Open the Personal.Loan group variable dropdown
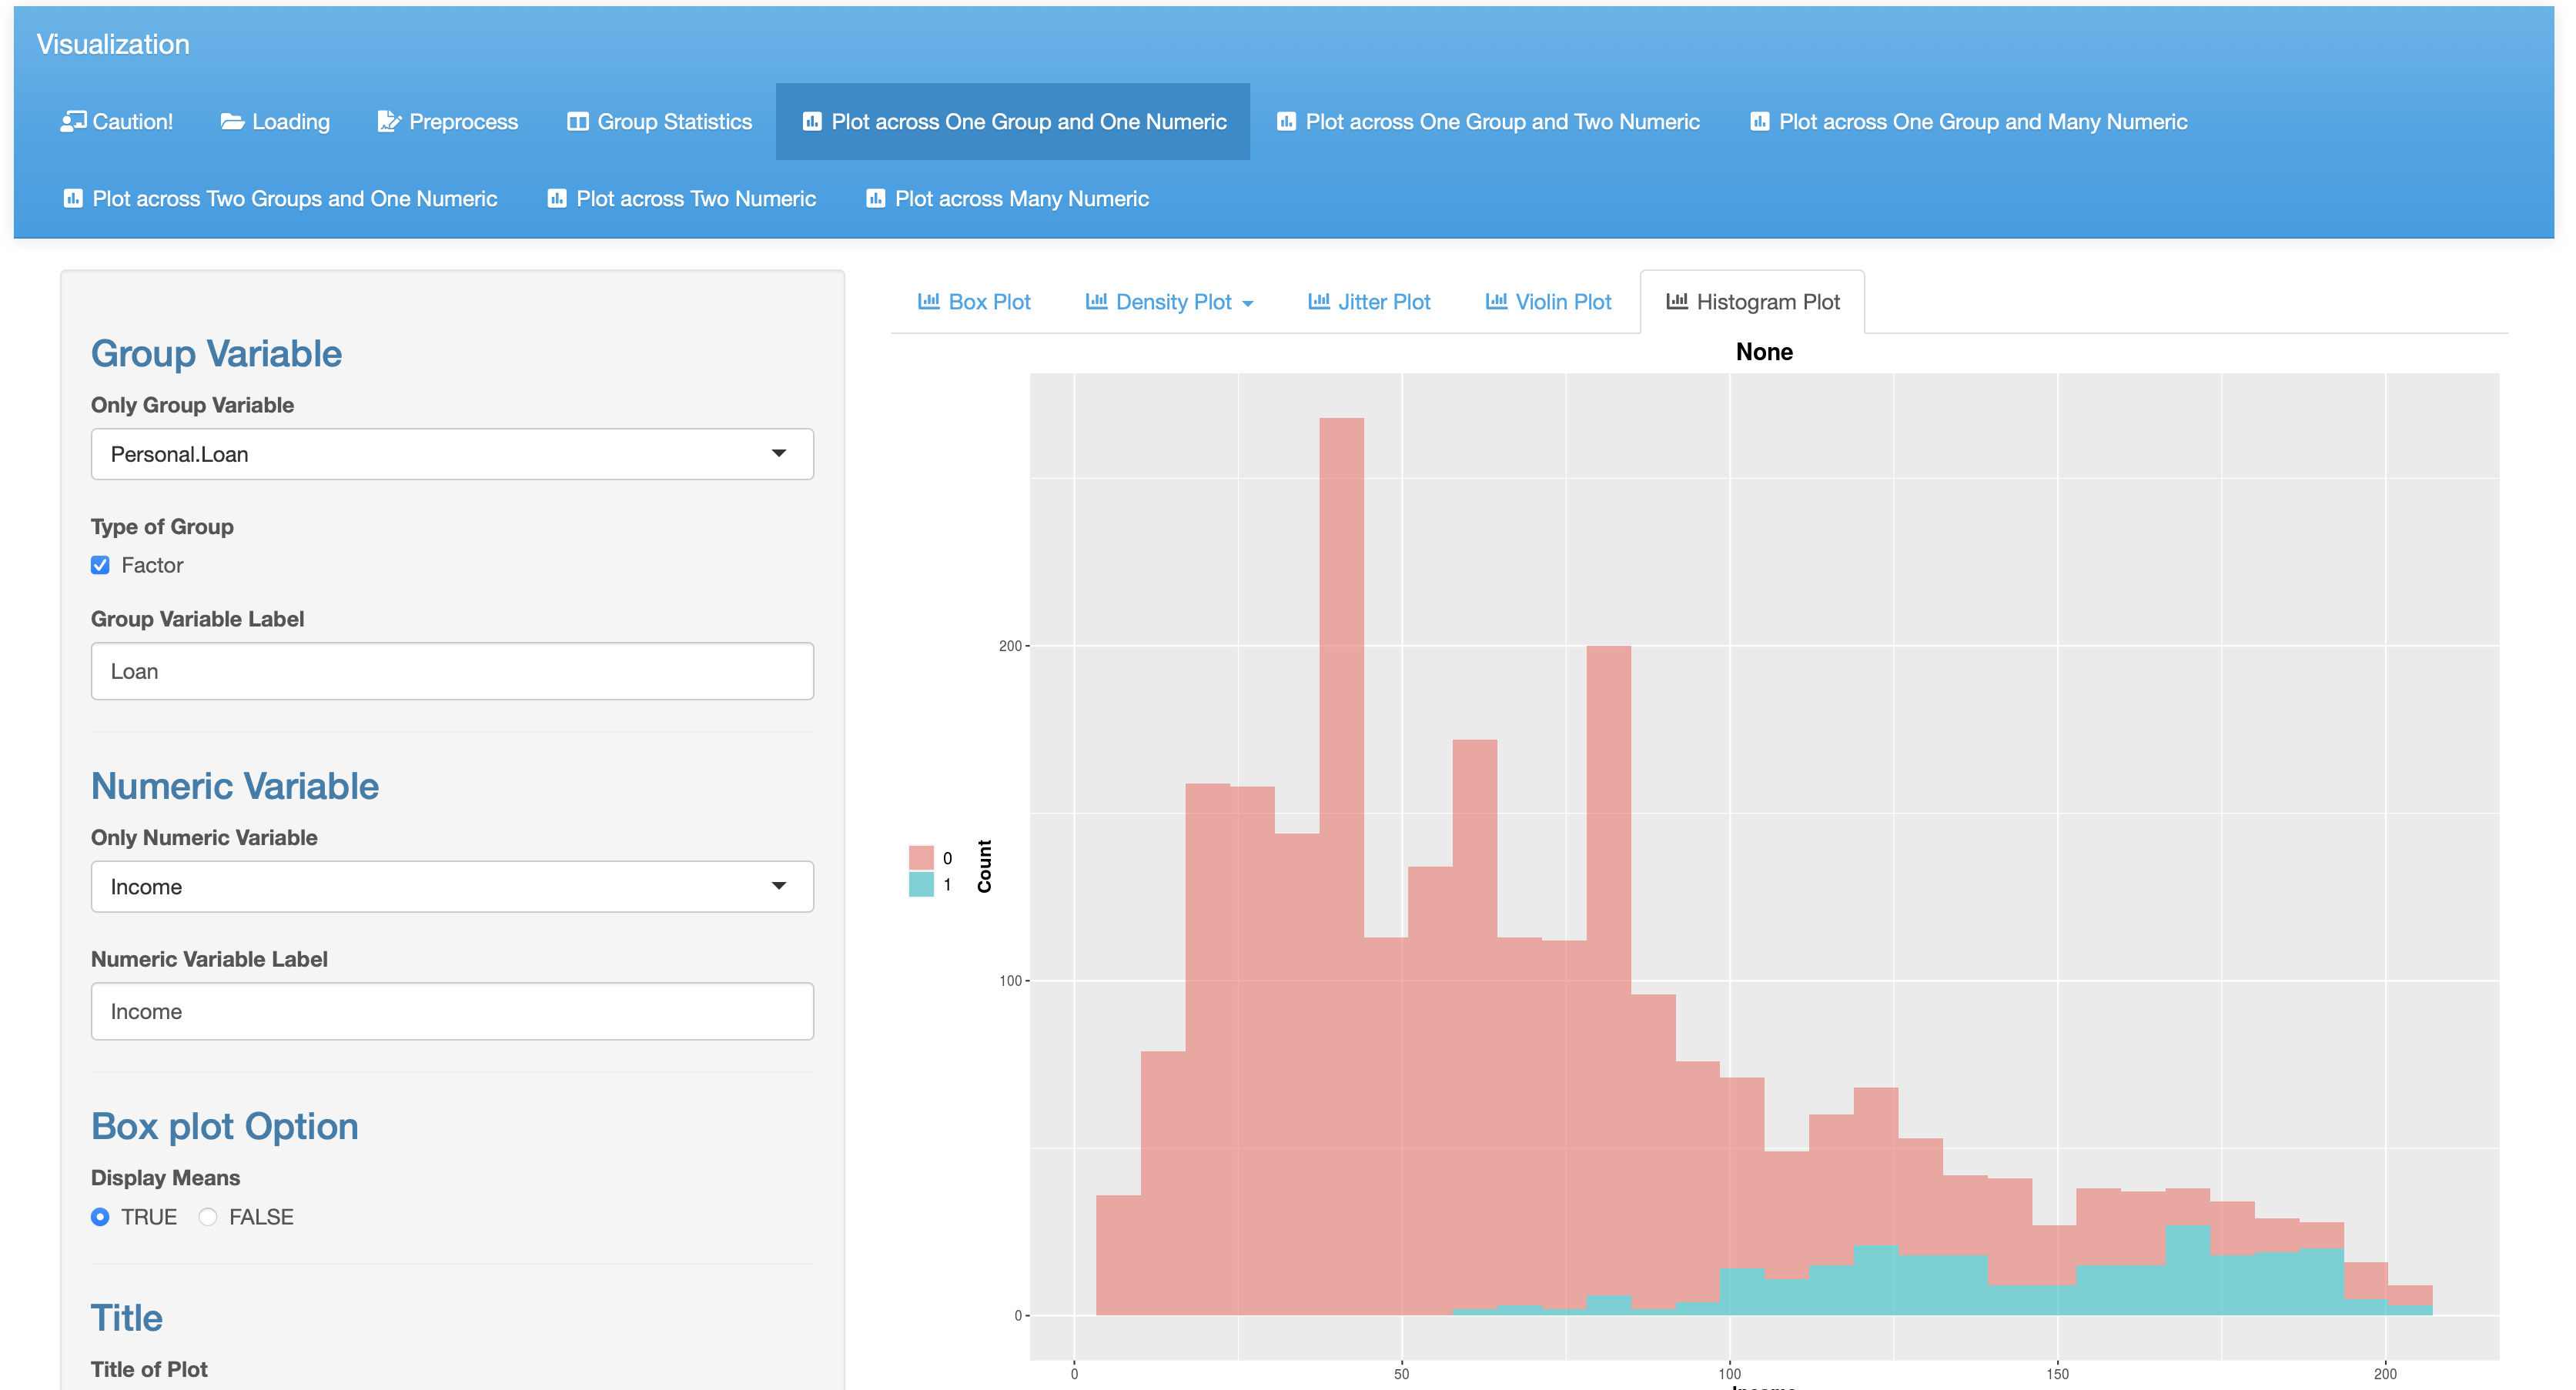2576x1390 pixels. tap(451, 454)
